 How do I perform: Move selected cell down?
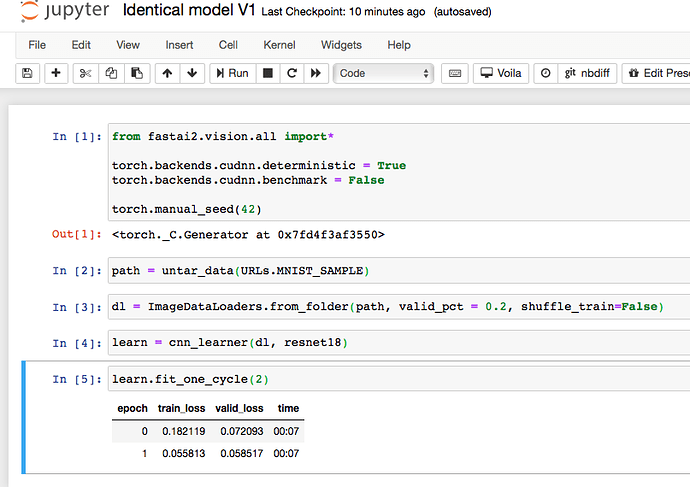[x=192, y=73]
